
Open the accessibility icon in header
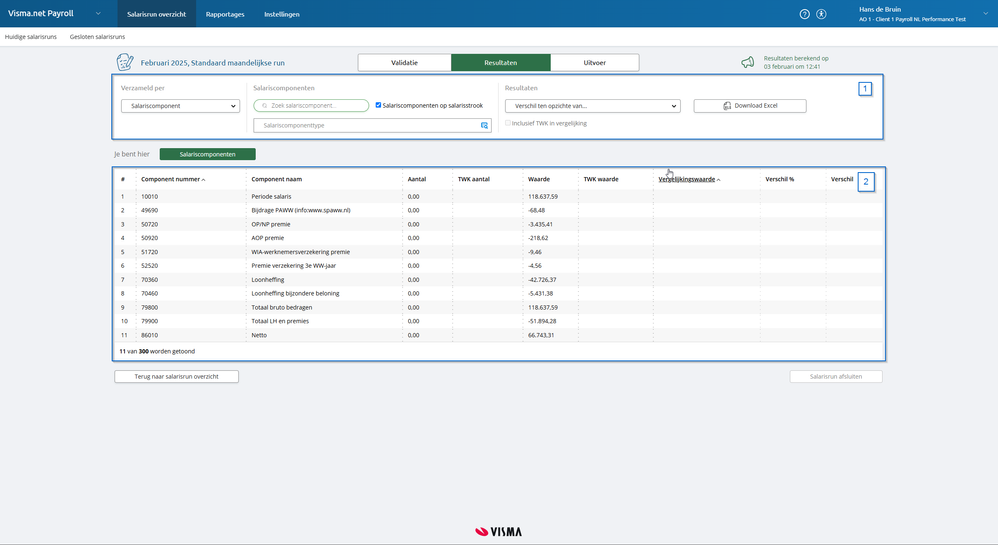pyautogui.click(x=821, y=14)
